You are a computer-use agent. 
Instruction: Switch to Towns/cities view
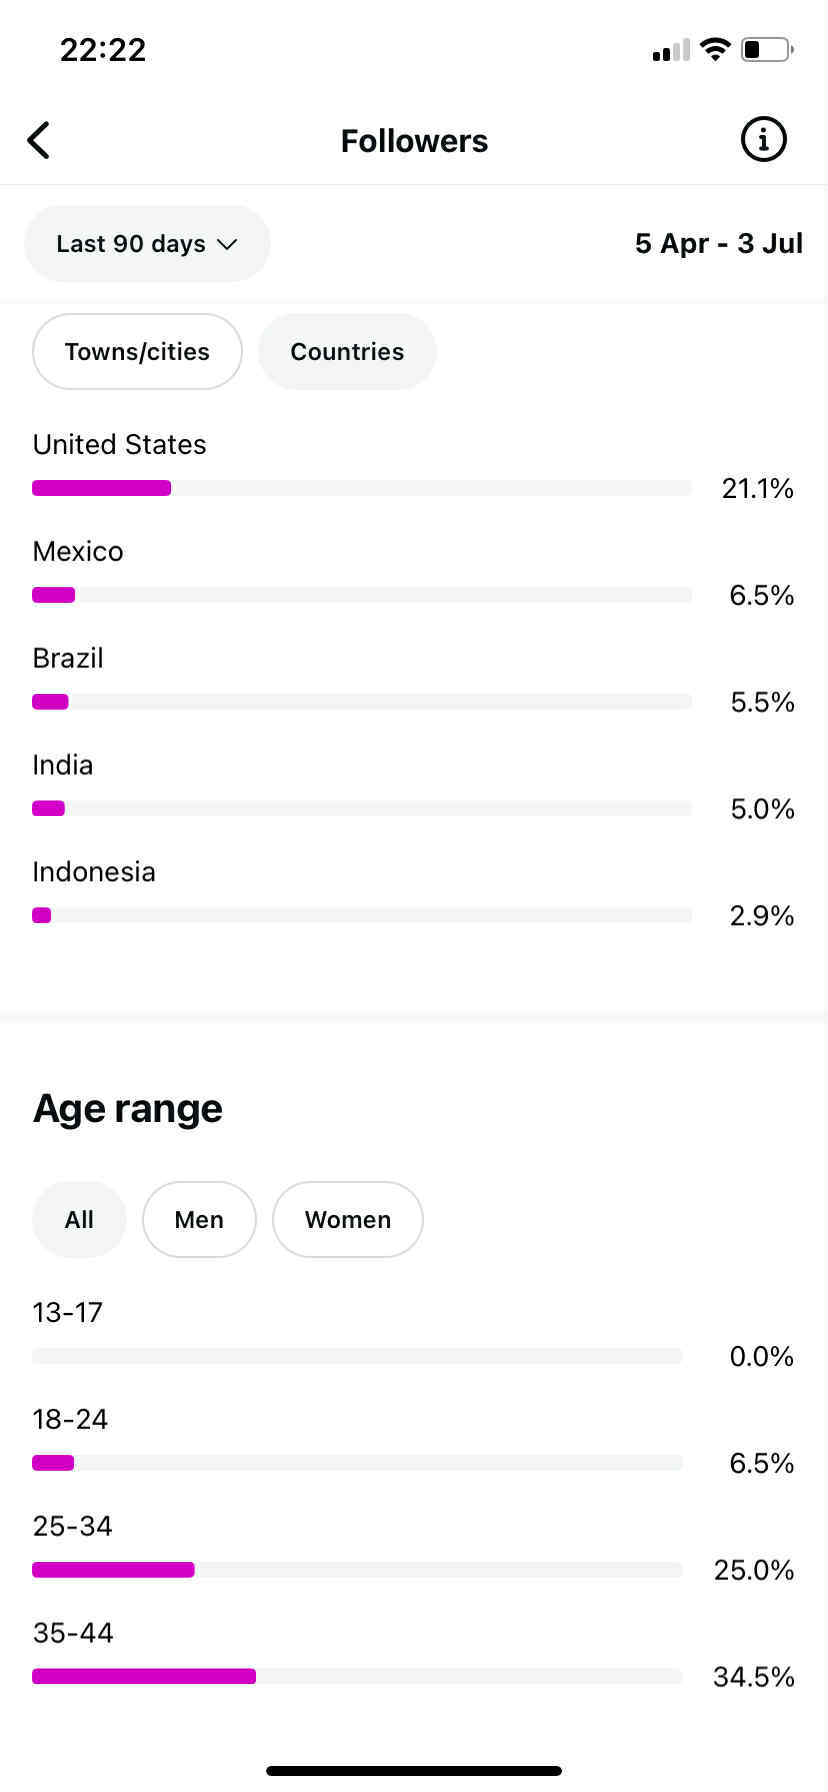coord(137,352)
